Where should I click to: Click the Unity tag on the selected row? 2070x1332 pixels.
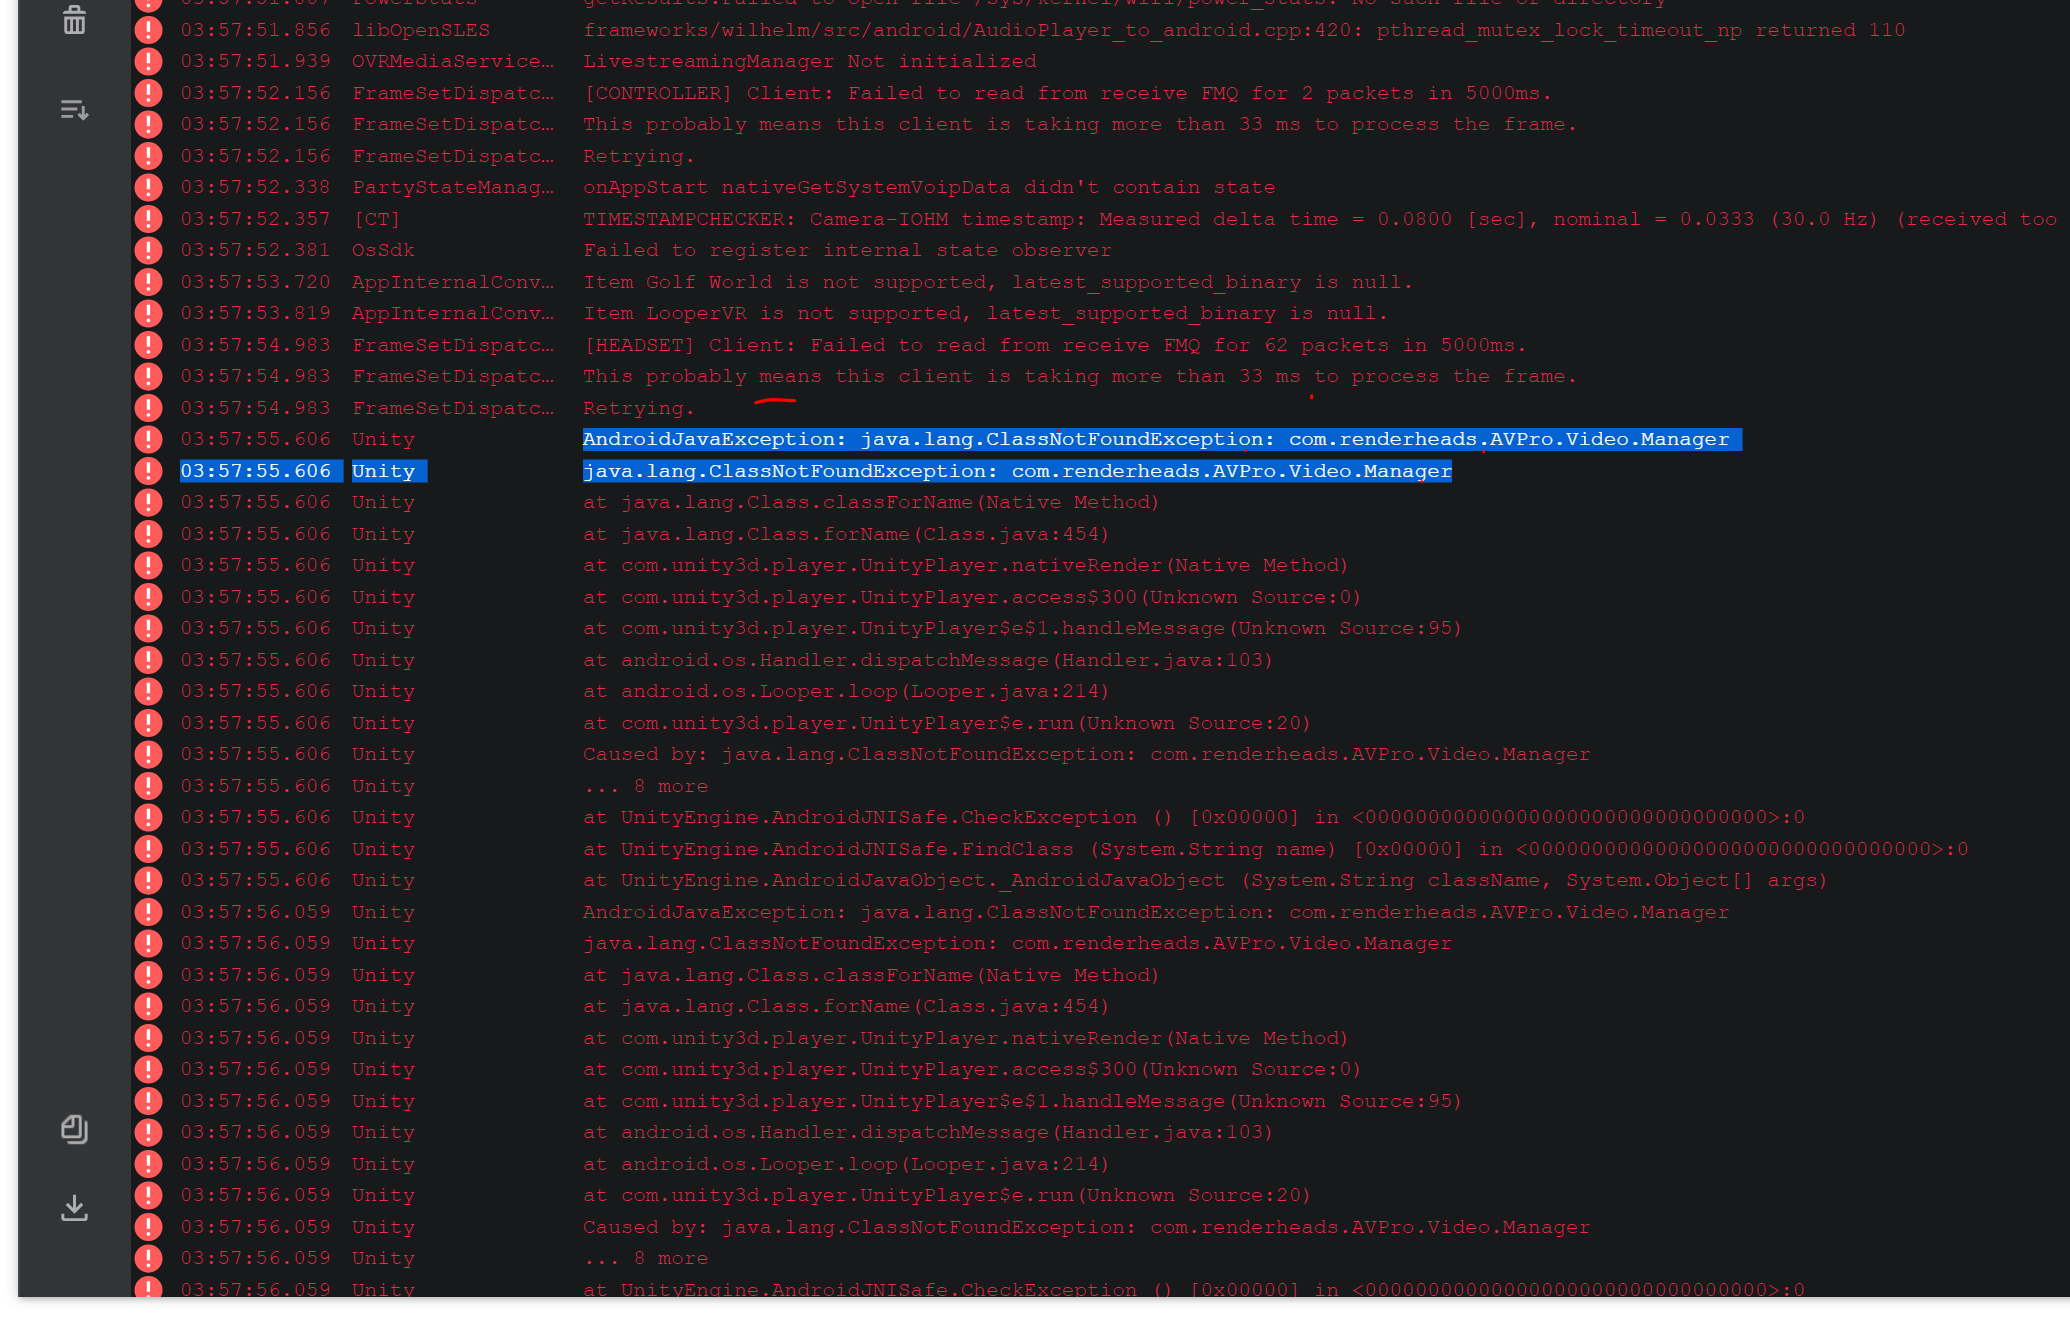(x=387, y=471)
